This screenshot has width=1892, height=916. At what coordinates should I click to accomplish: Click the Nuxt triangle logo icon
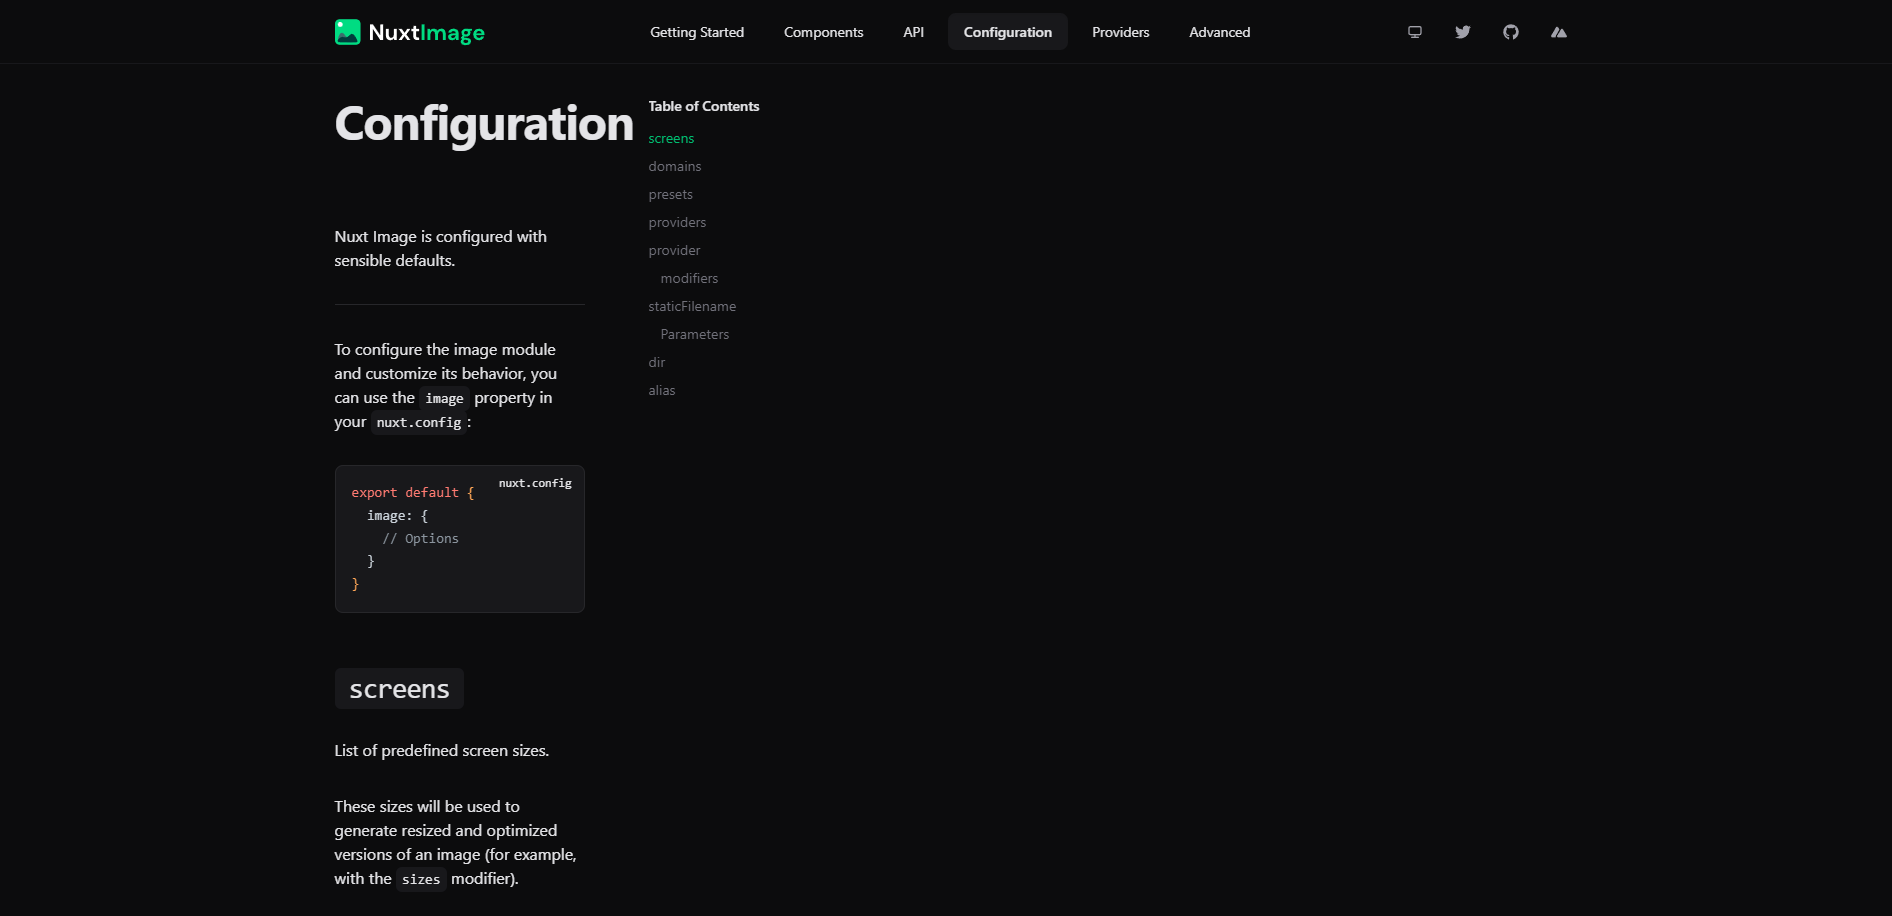[1558, 31]
